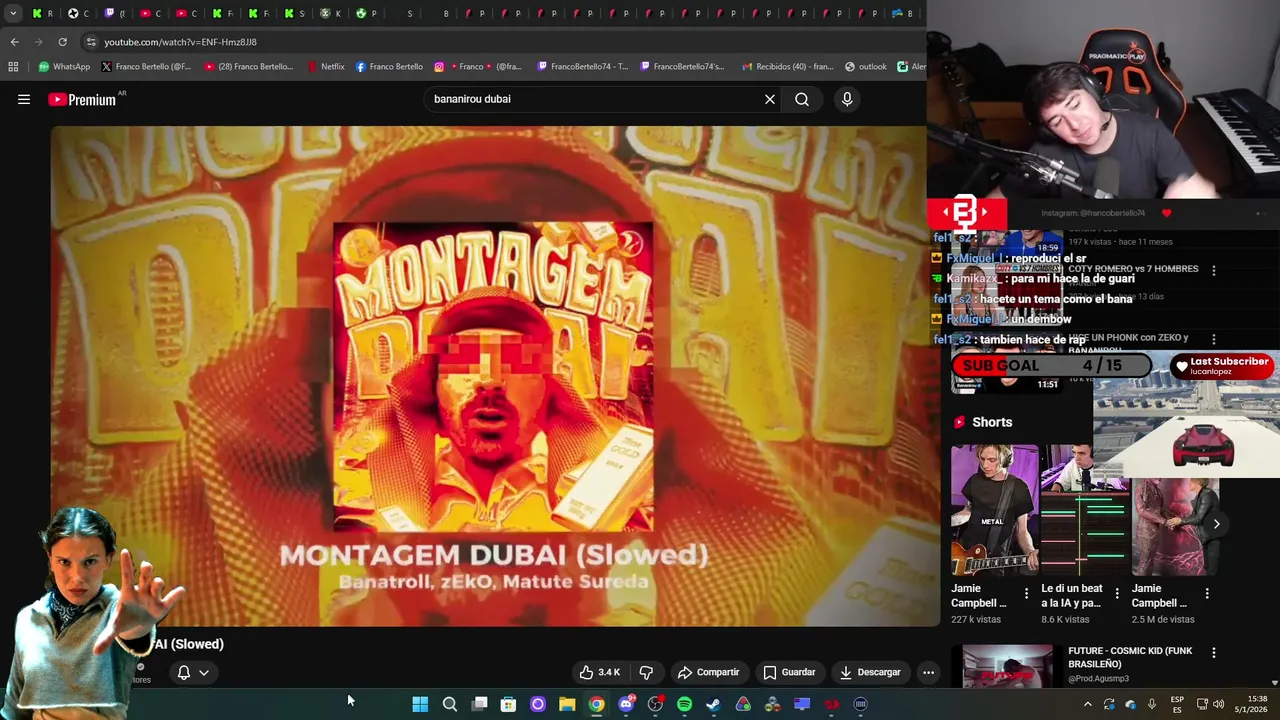Go back with the browser back arrow
Image resolution: width=1280 pixels, height=720 pixels.
pyautogui.click(x=14, y=42)
